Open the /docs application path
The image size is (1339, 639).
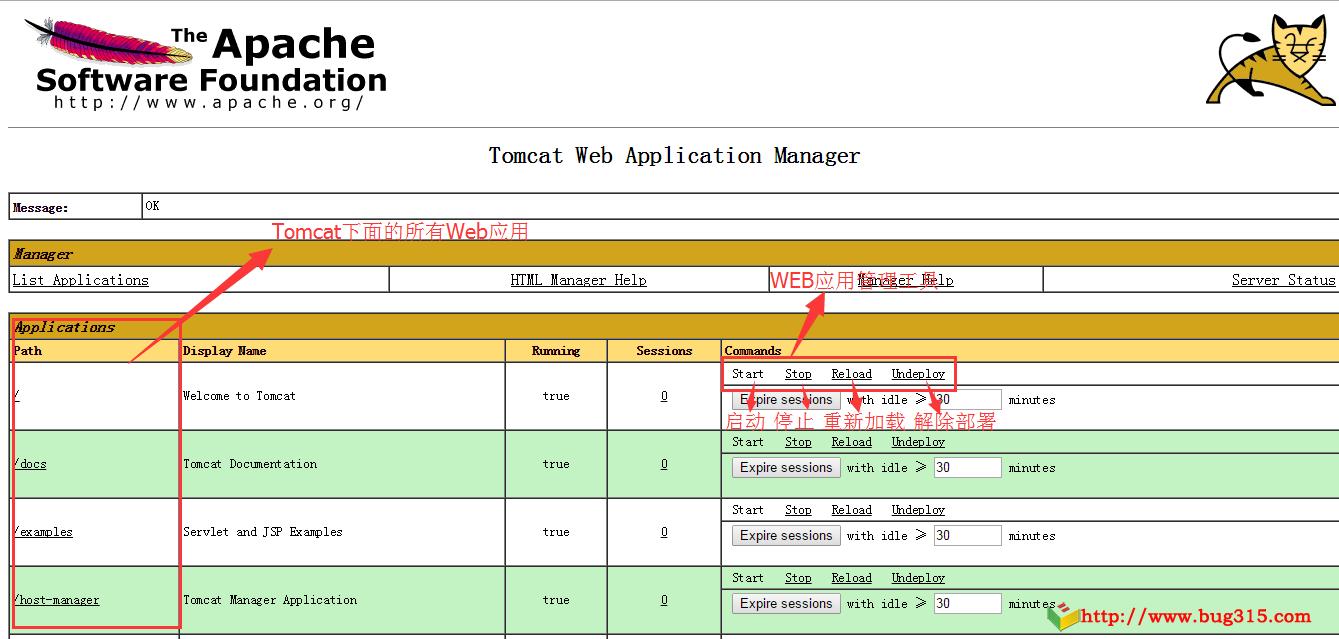30,464
